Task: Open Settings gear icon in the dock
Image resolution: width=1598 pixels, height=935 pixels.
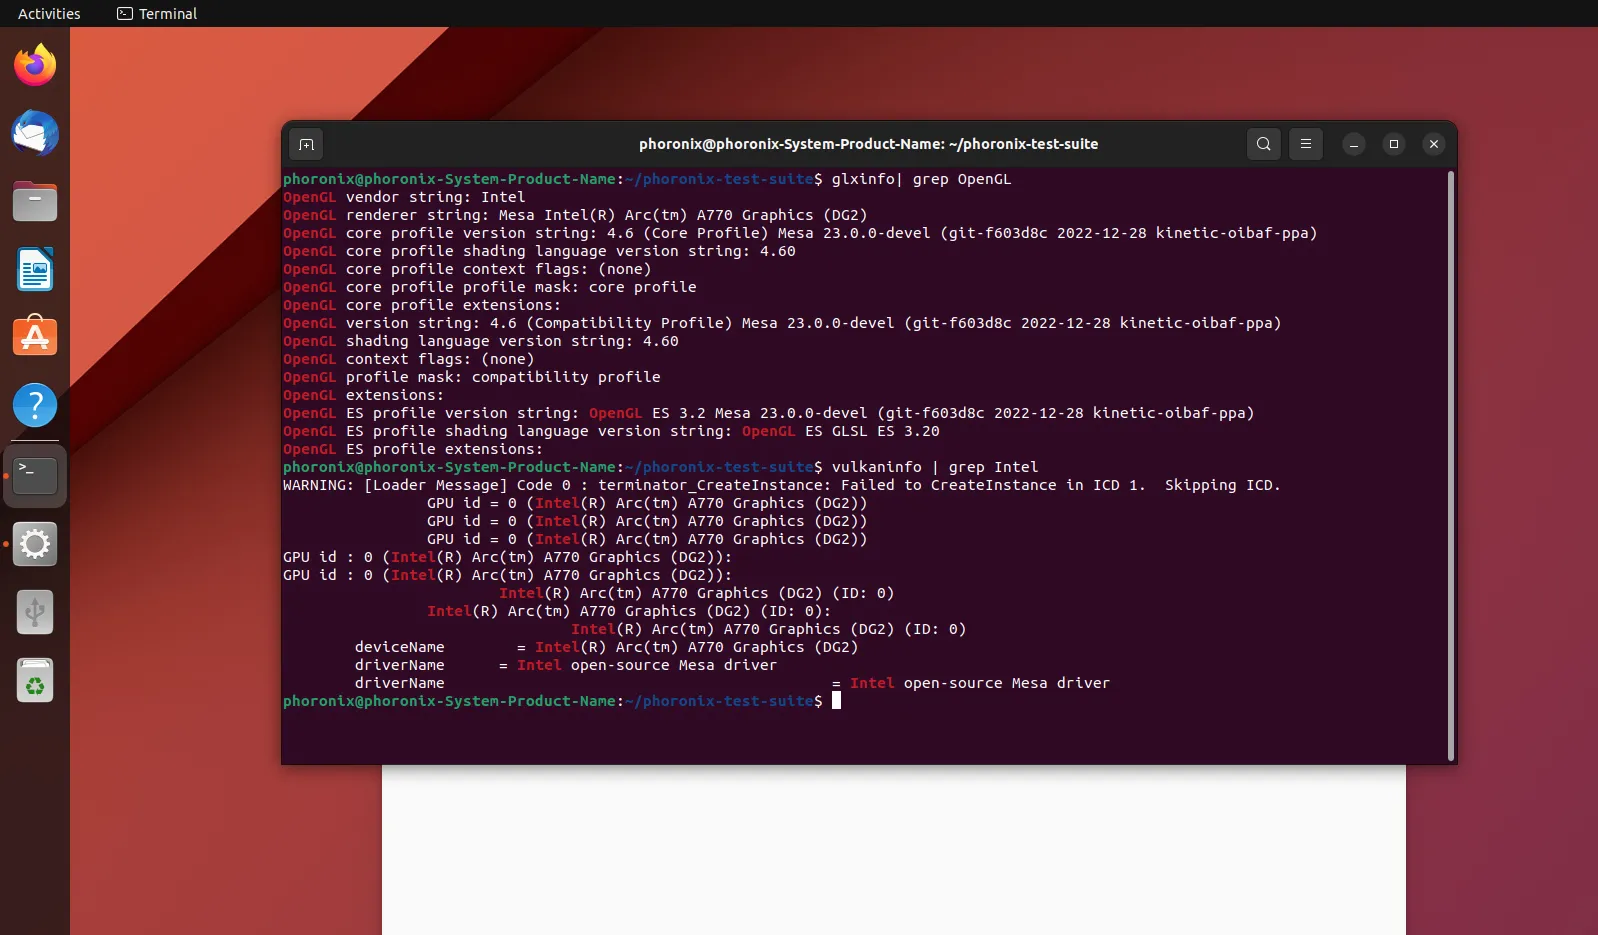Action: point(35,544)
